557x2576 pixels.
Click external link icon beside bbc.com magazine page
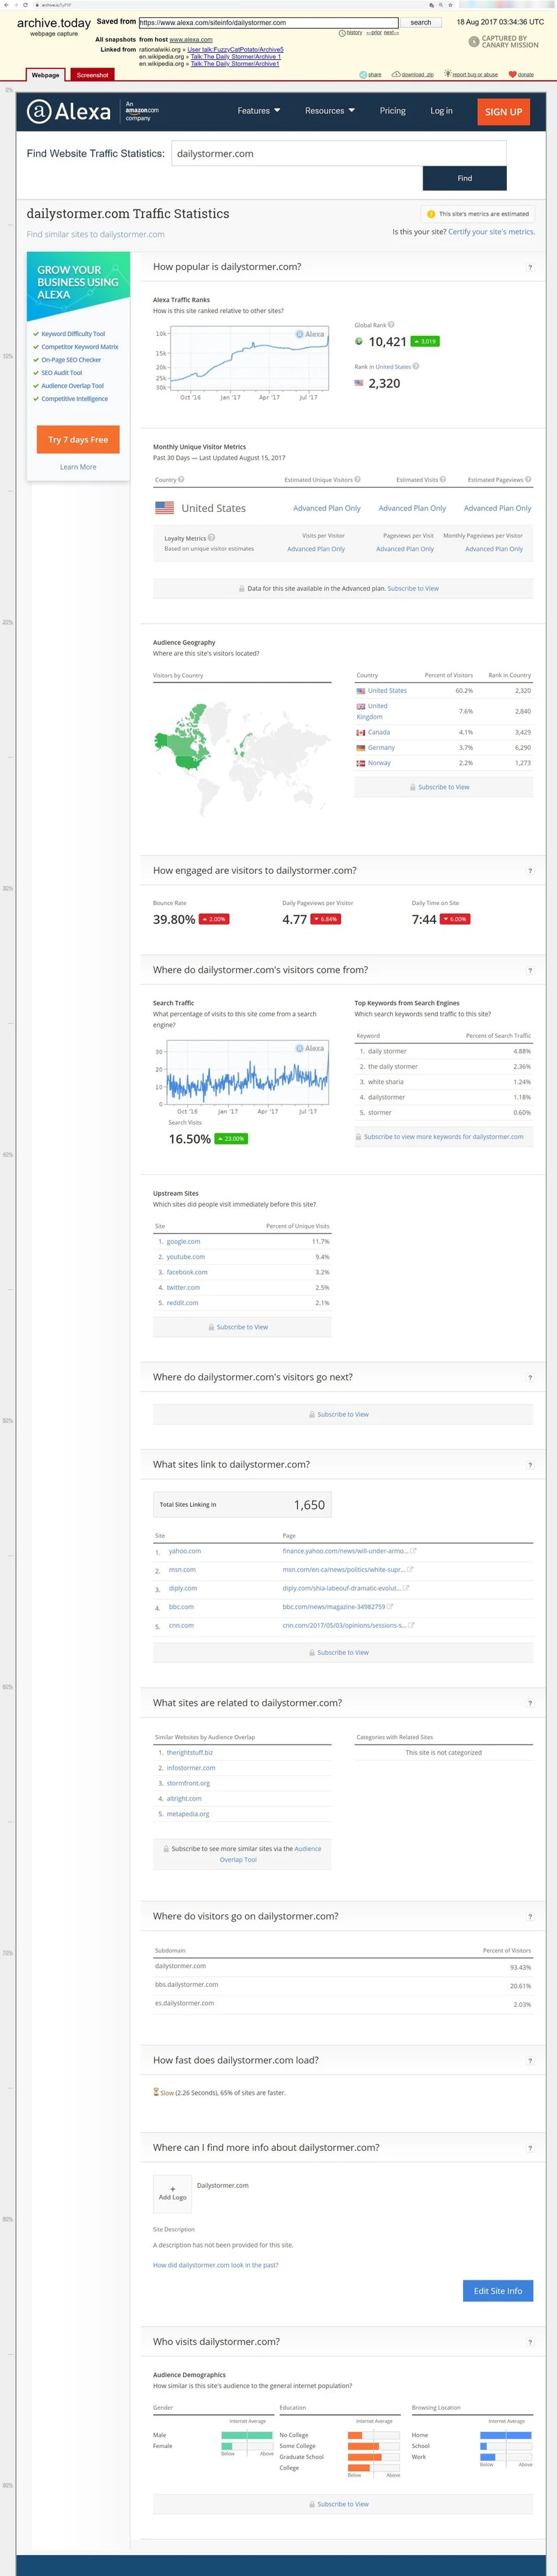click(390, 1607)
